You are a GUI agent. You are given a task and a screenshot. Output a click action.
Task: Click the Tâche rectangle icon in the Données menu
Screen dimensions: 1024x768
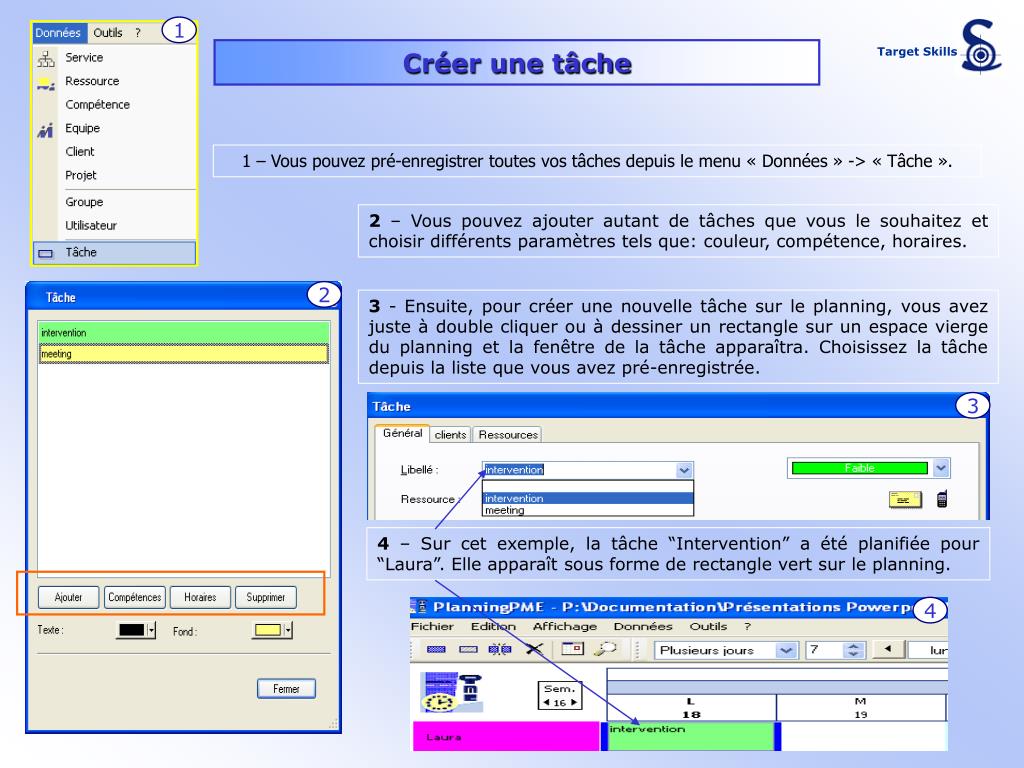click(x=45, y=253)
